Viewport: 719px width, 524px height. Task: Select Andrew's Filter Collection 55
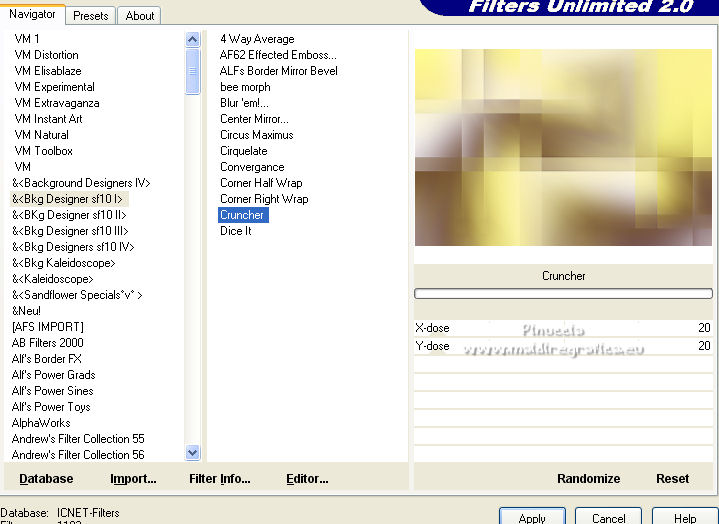click(78, 439)
